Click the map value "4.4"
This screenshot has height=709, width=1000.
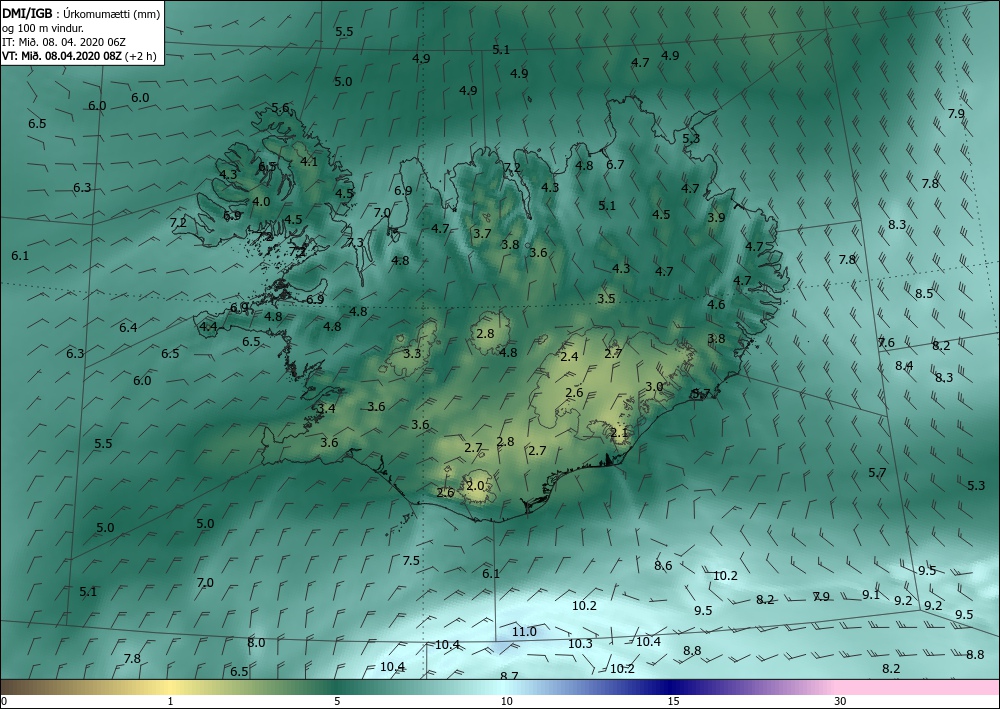[x=209, y=327]
